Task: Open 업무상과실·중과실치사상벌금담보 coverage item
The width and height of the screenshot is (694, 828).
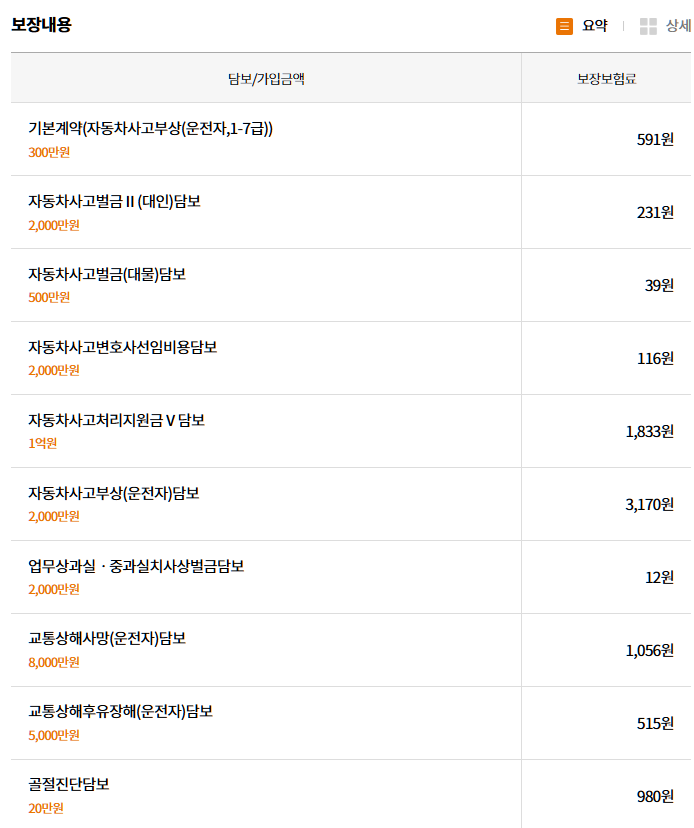Action: click(x=136, y=566)
